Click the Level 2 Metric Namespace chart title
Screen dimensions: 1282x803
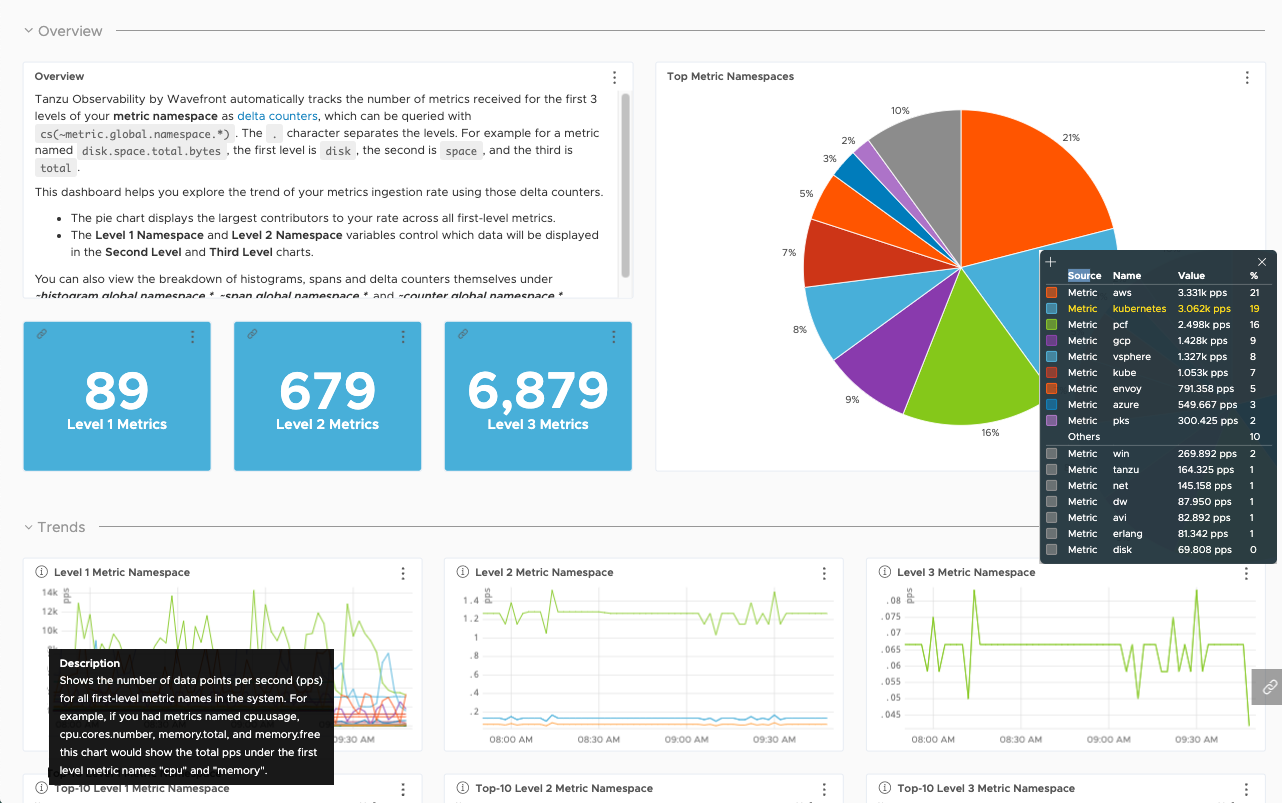[x=544, y=573]
